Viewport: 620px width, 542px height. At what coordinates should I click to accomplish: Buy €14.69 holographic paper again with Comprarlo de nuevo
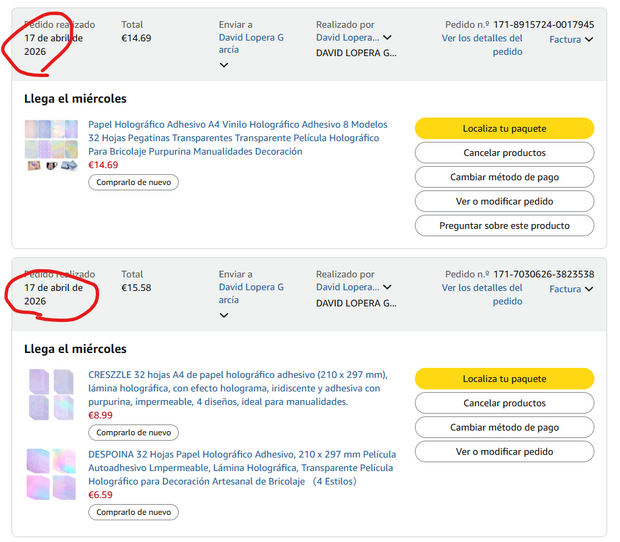pos(133,183)
